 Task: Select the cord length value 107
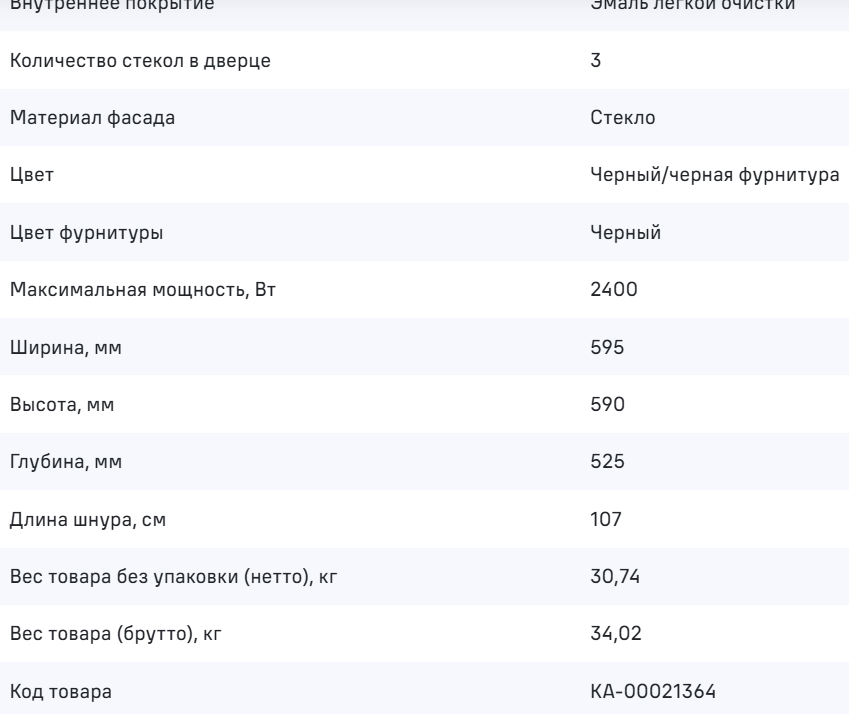point(606,520)
